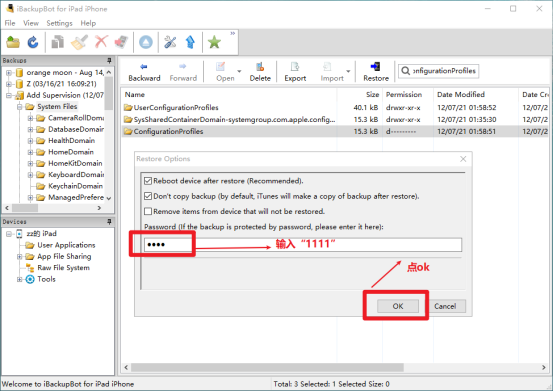
Task: Open the dropdown arrow next to Open
Action: (239, 72)
